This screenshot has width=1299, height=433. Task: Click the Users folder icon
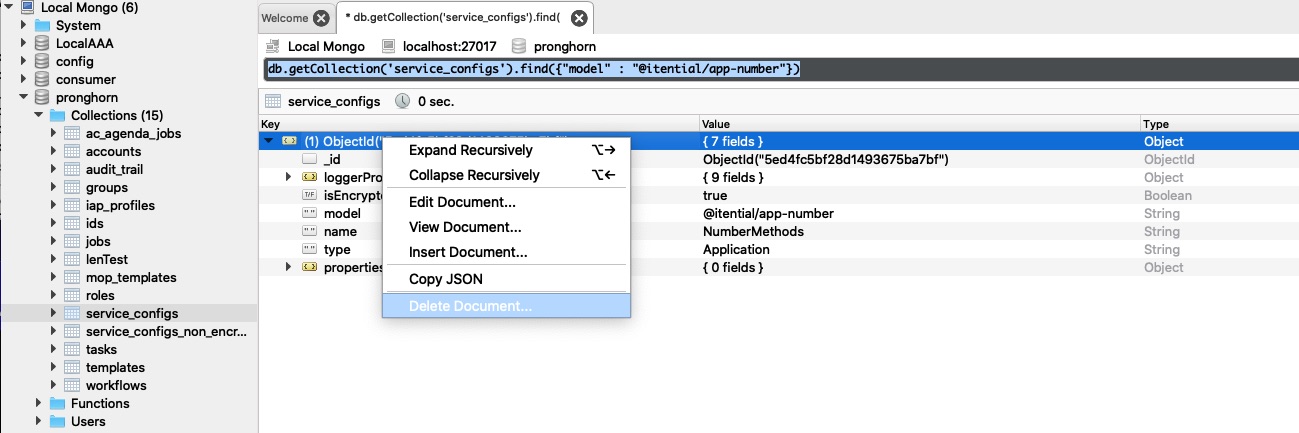[57, 421]
